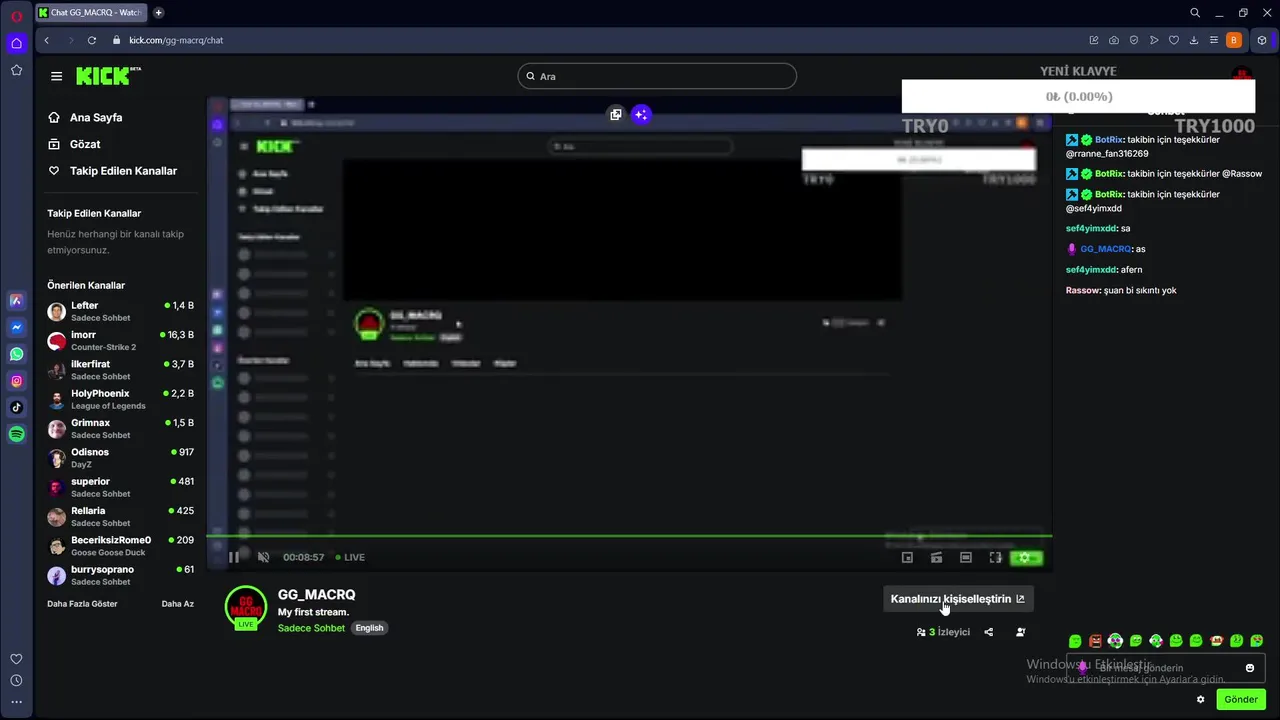Focus the Ara search field

[x=657, y=76]
